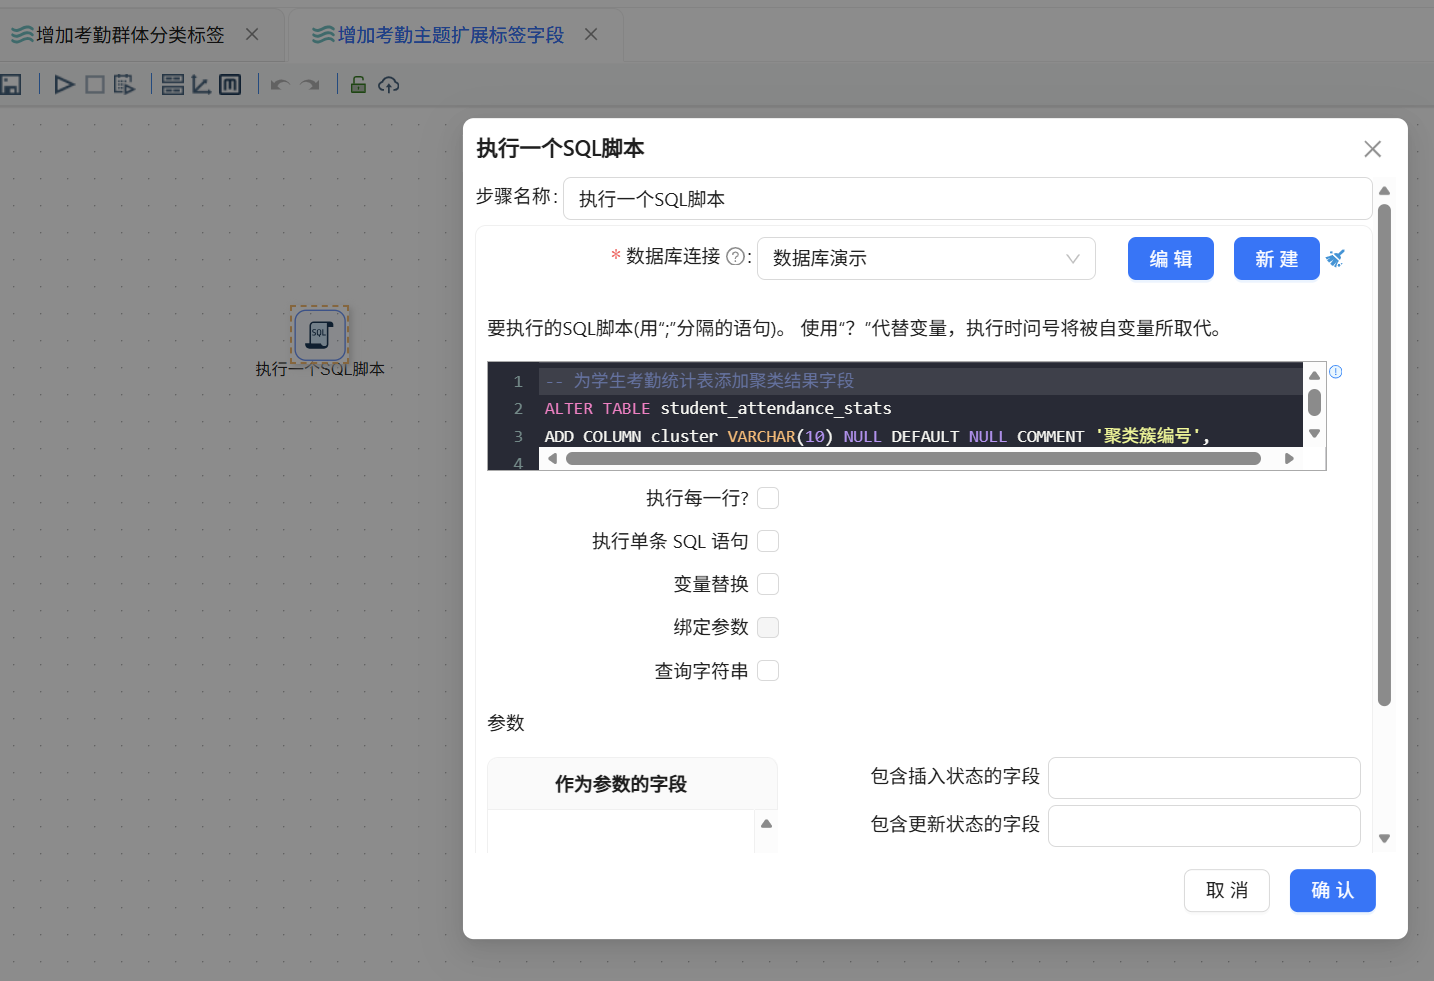Click the axis chart icon in the toolbar
The width and height of the screenshot is (1434, 981).
coord(201,85)
